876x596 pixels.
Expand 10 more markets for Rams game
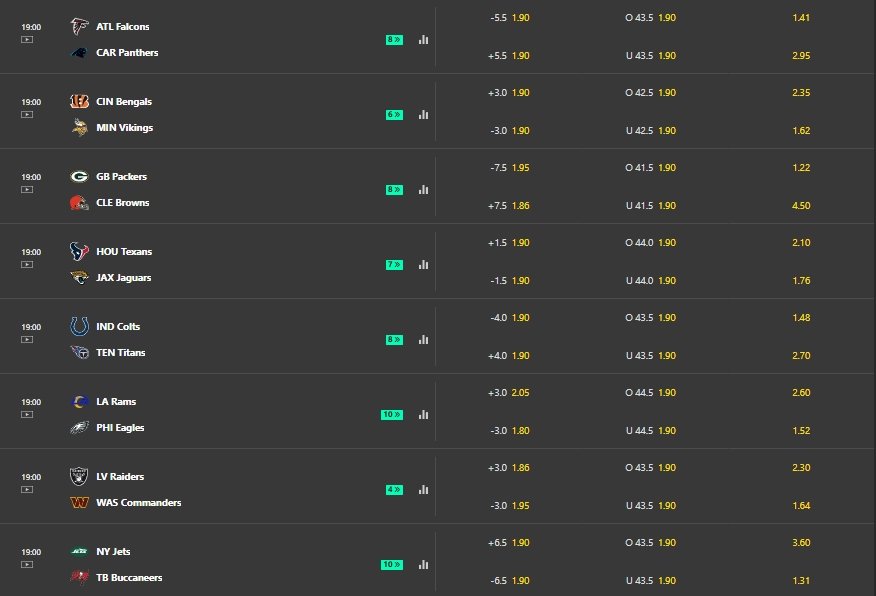tap(392, 414)
